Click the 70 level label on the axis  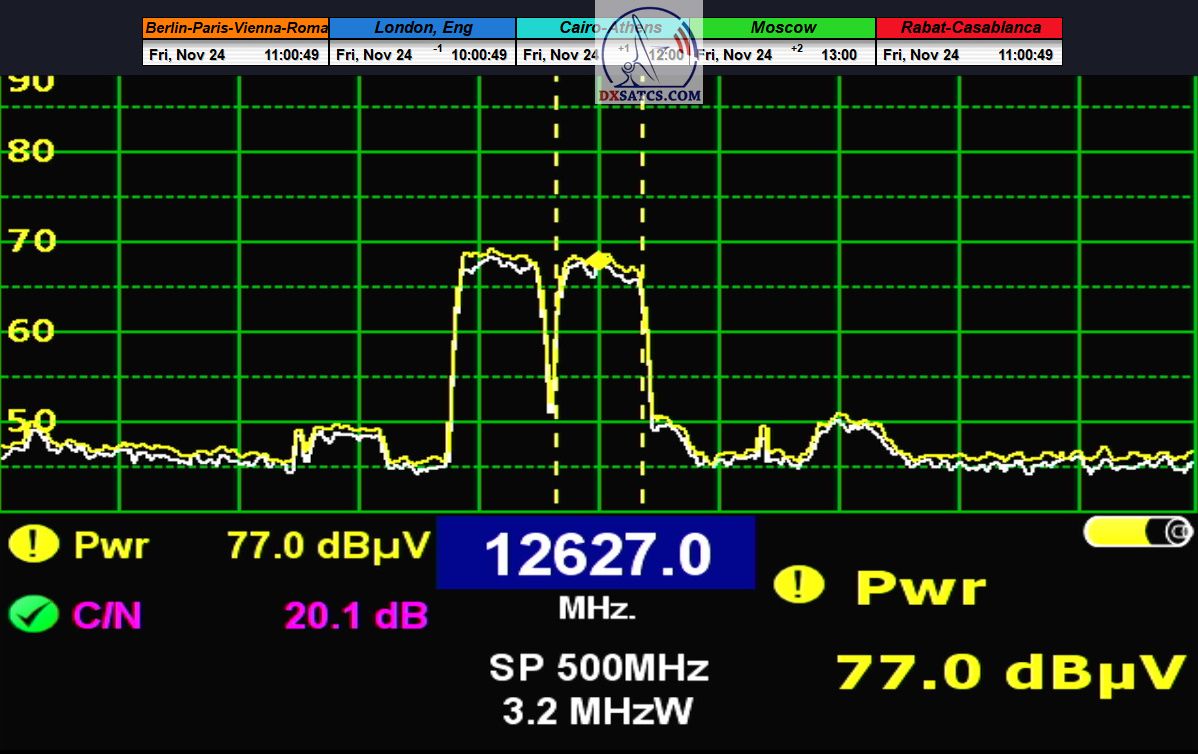(30, 241)
